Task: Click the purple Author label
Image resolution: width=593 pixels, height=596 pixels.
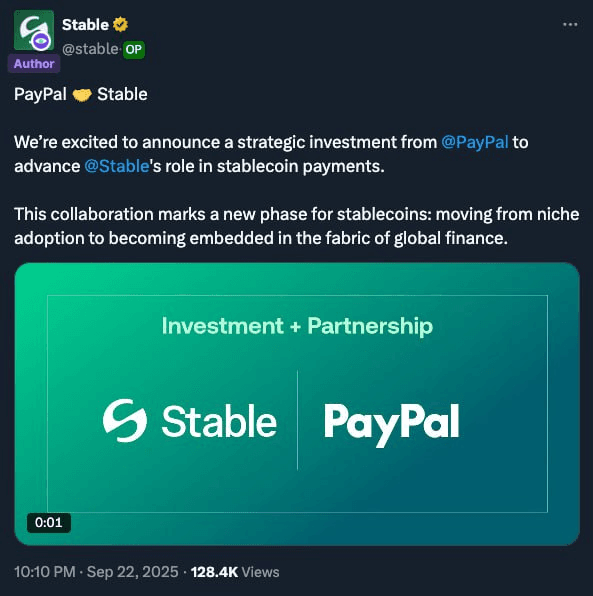Action: pyautogui.click(x=34, y=63)
